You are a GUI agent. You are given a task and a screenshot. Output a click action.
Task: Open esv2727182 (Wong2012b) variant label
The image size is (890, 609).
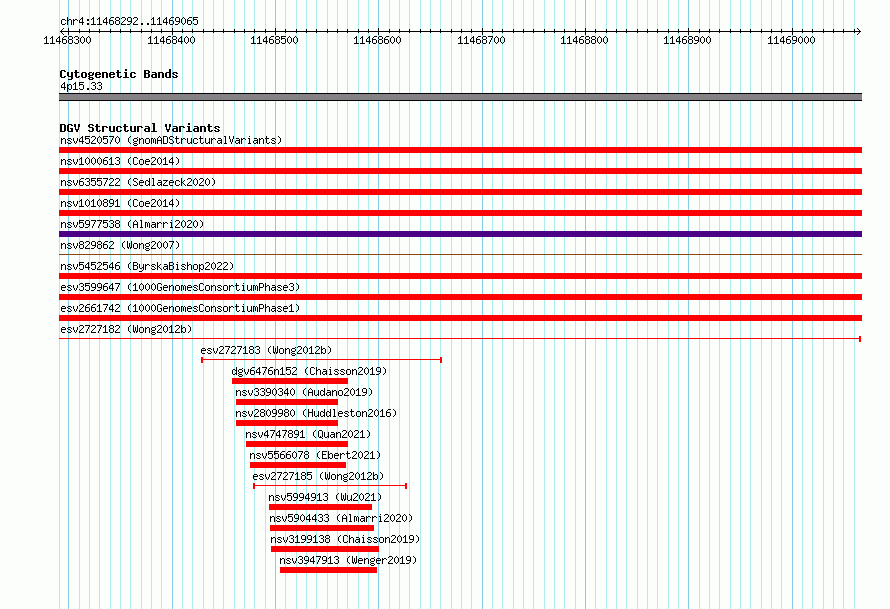(x=126, y=329)
